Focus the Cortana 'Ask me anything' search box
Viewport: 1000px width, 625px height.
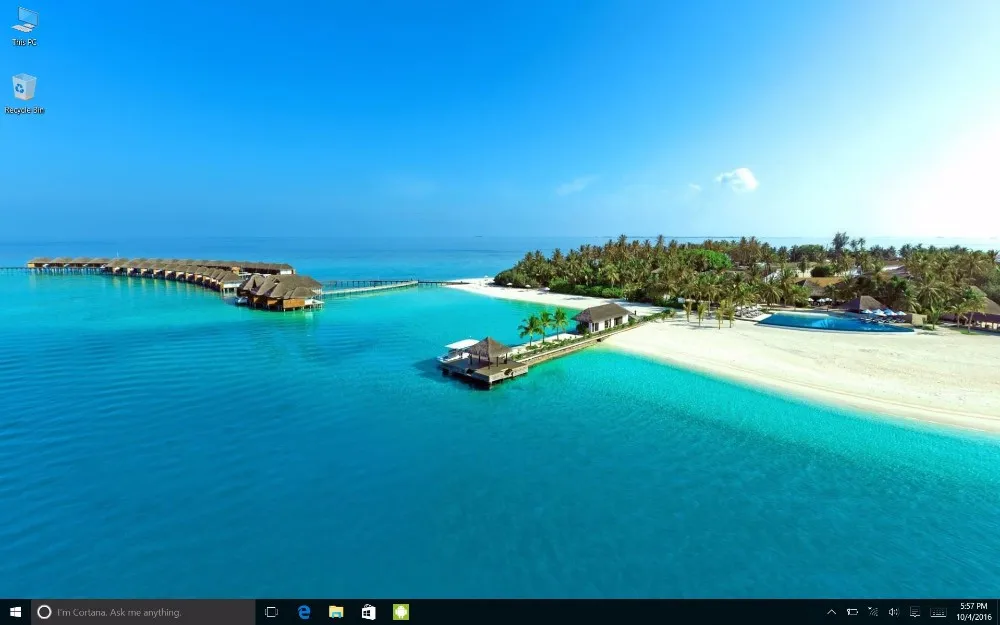[x=143, y=612]
